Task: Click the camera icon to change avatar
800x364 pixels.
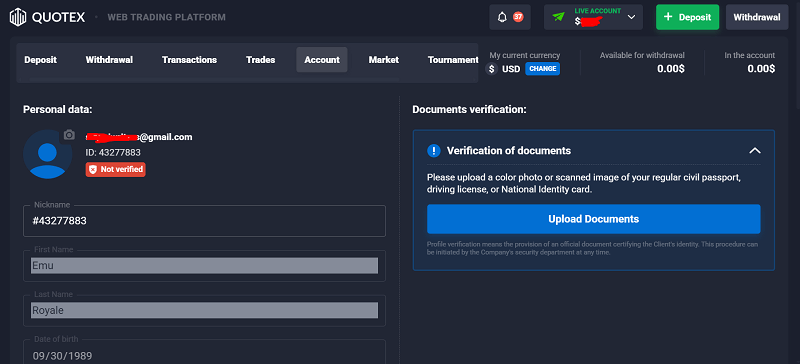Action: click(69, 135)
